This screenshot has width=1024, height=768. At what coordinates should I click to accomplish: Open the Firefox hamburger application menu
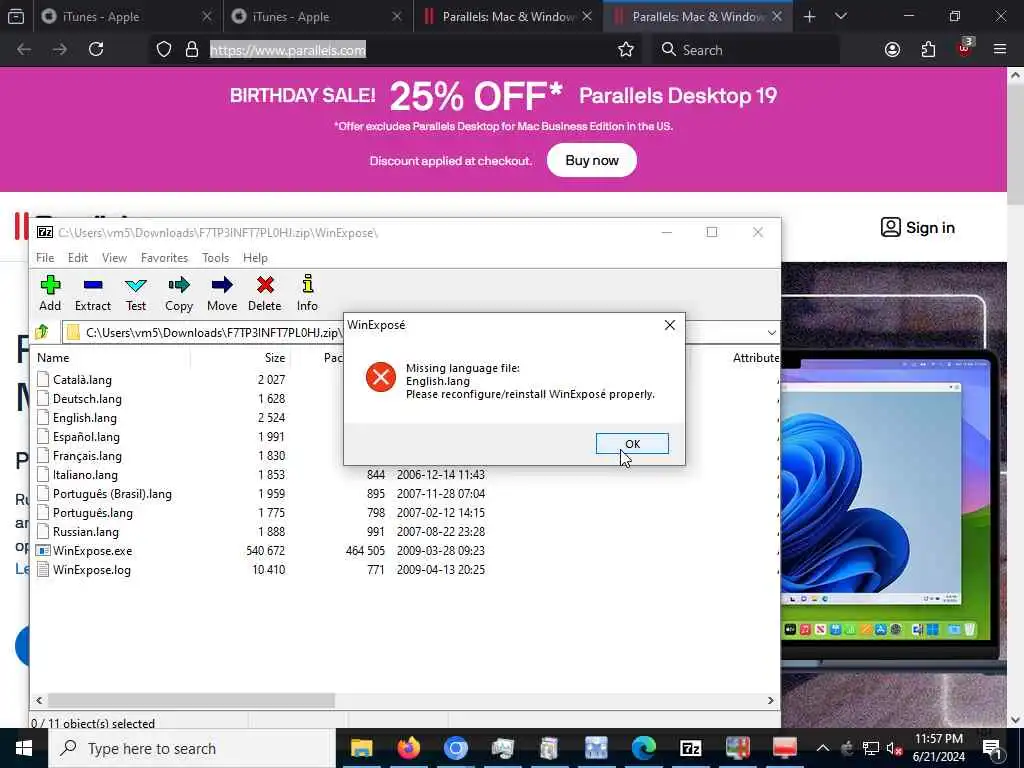pyautogui.click(x=1000, y=50)
